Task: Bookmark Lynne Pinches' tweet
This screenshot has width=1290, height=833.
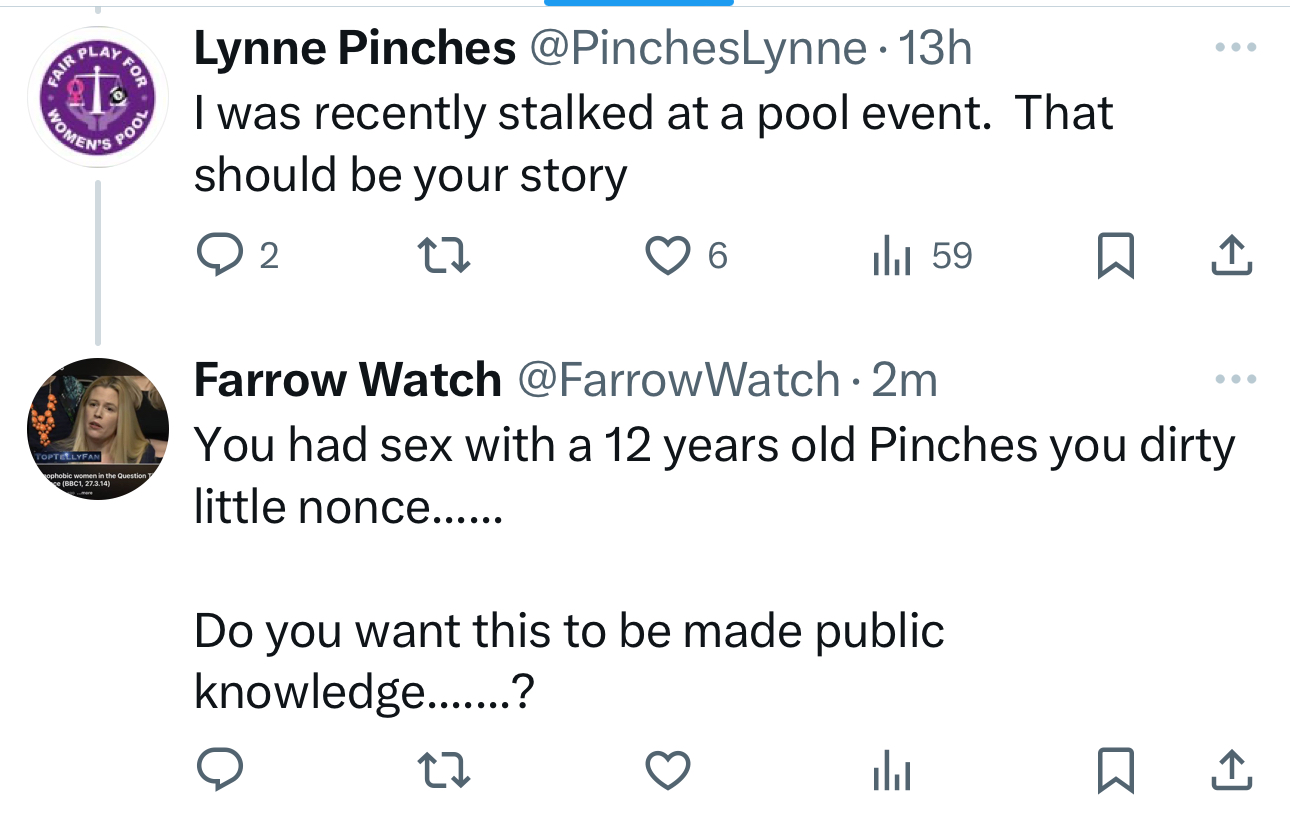Action: pos(1113,257)
